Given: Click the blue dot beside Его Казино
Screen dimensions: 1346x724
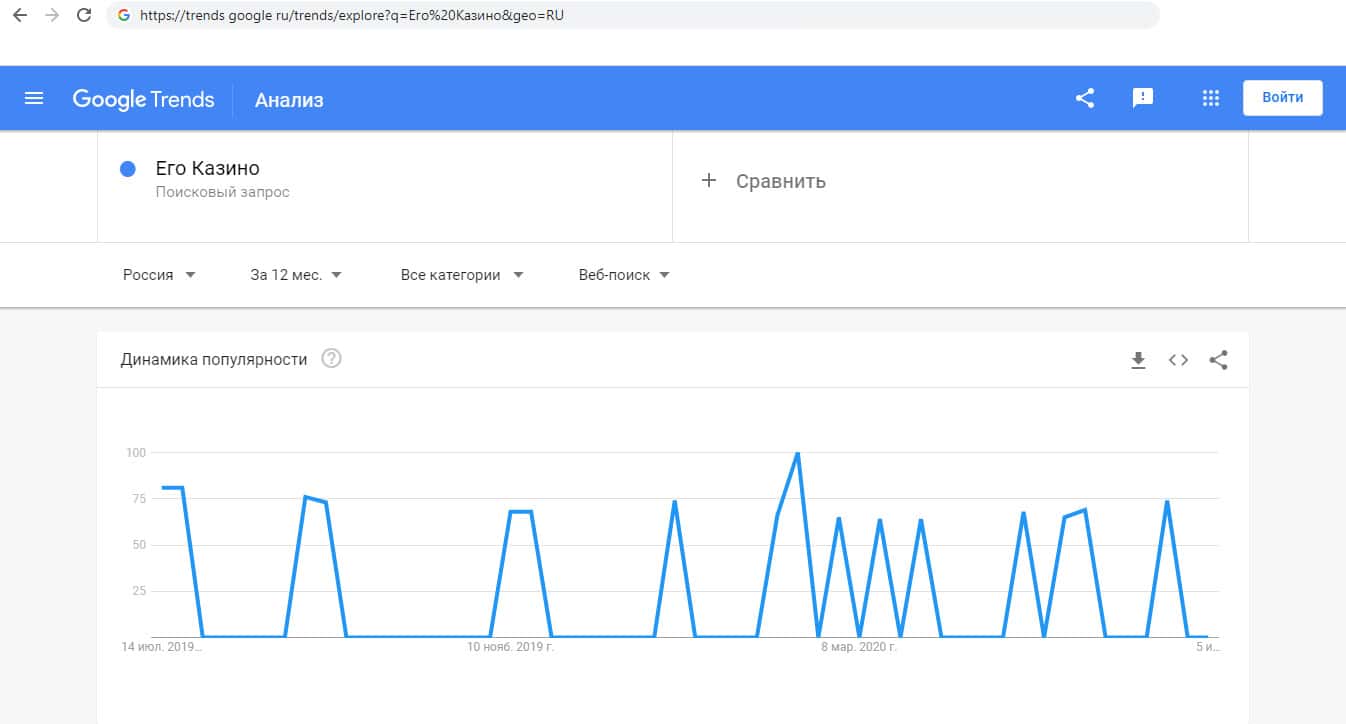Looking at the screenshot, I should [x=128, y=169].
